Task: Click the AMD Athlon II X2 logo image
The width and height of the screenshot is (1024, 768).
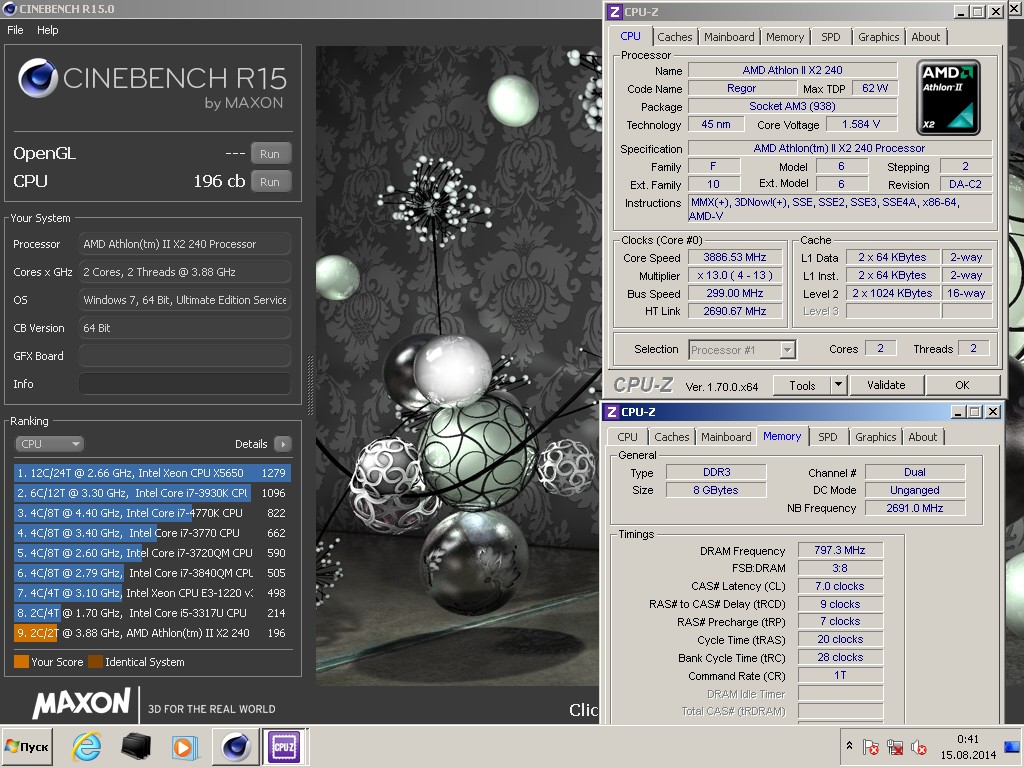Action: pyautogui.click(x=948, y=97)
